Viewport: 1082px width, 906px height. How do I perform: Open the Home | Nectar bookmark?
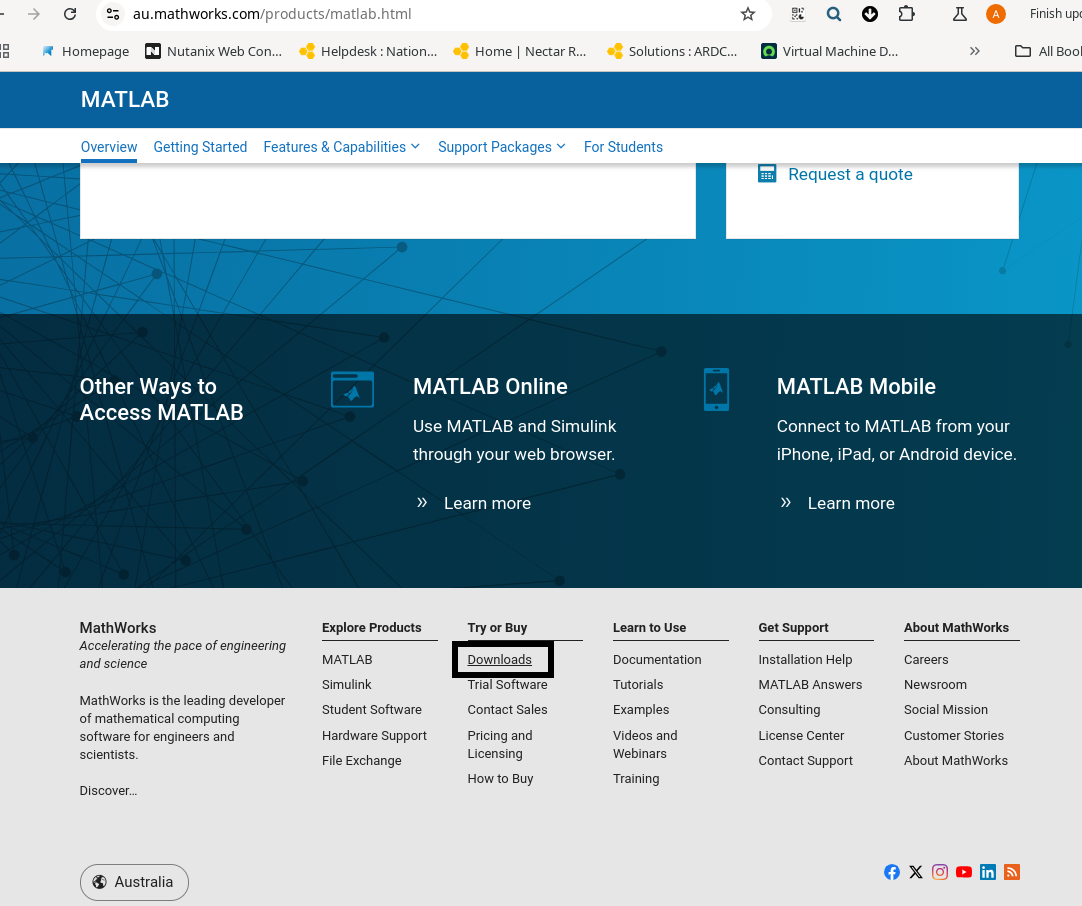point(520,51)
